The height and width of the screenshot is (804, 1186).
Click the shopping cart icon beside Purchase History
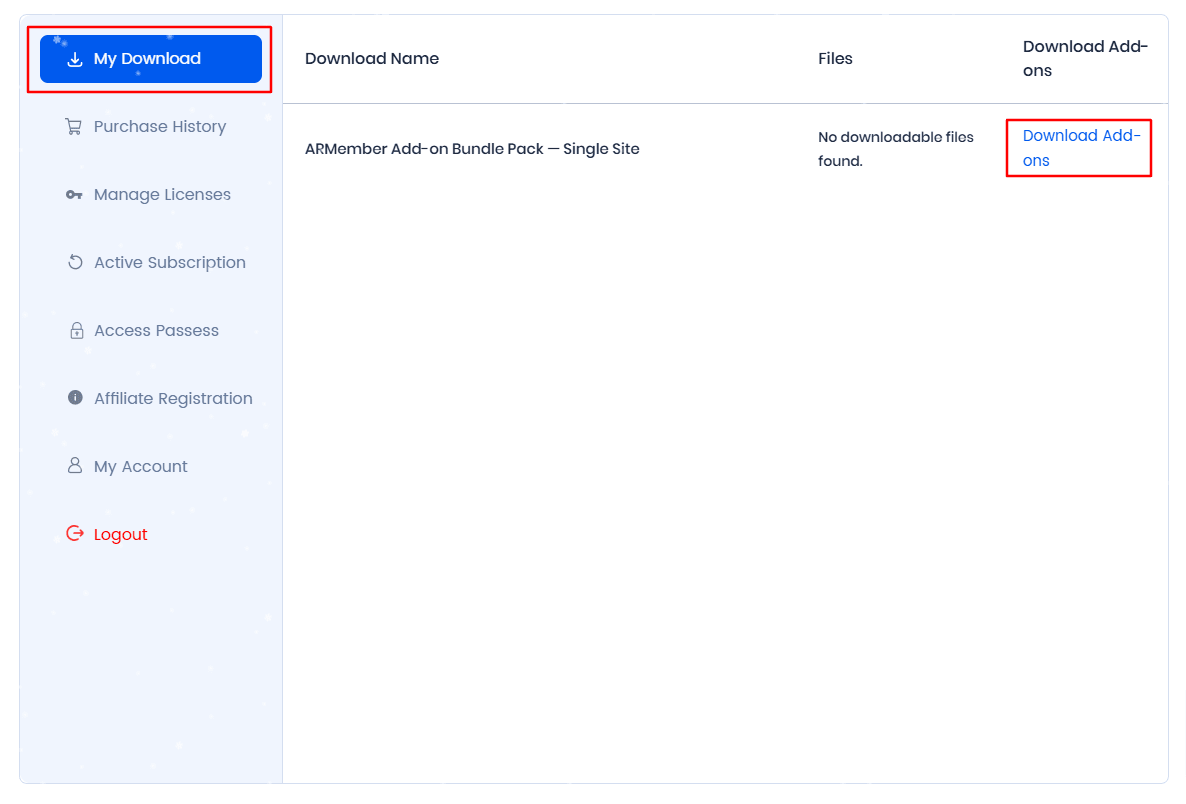(73, 126)
